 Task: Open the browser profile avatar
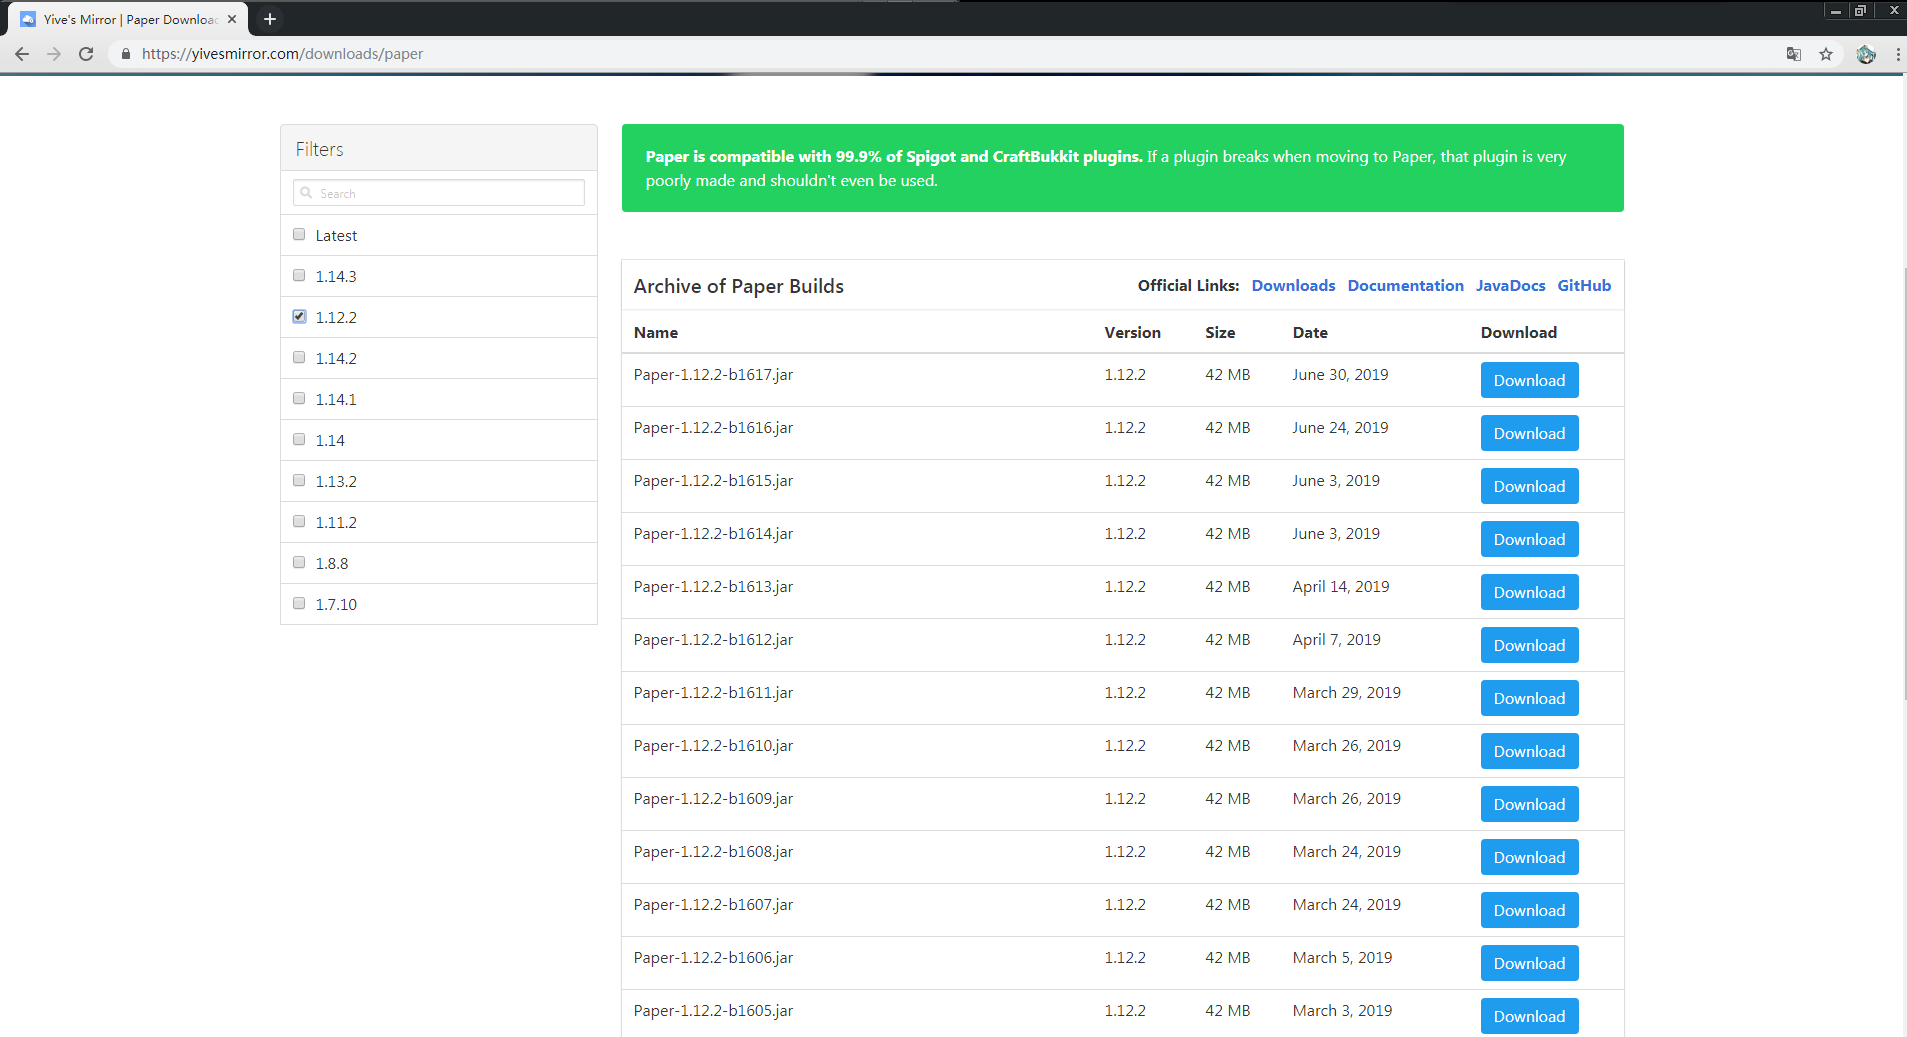coord(1866,54)
